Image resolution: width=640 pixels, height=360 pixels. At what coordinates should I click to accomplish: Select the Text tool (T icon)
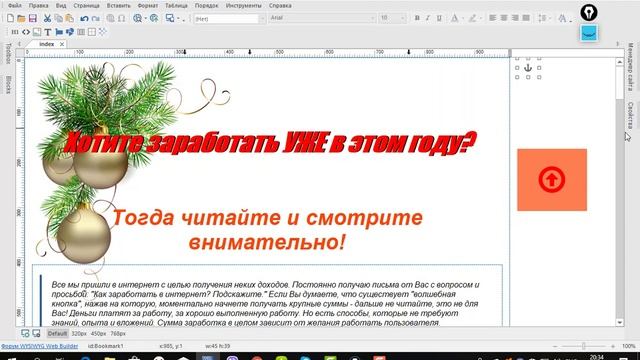coord(48,32)
